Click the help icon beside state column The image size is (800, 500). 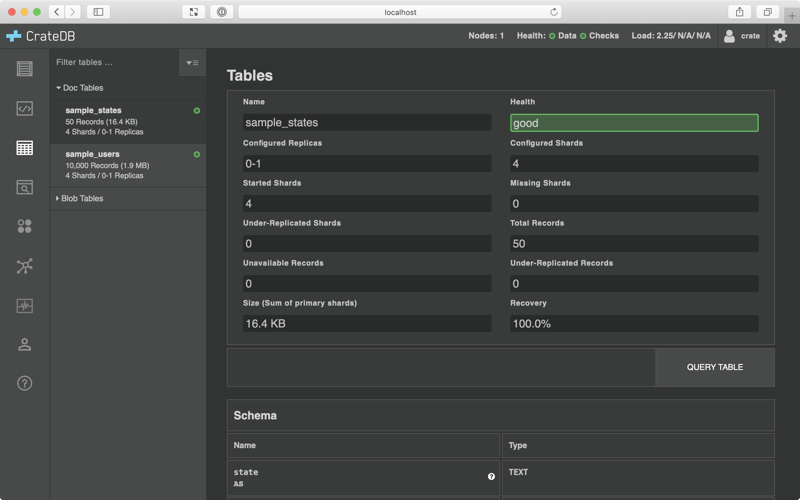pos(491,477)
